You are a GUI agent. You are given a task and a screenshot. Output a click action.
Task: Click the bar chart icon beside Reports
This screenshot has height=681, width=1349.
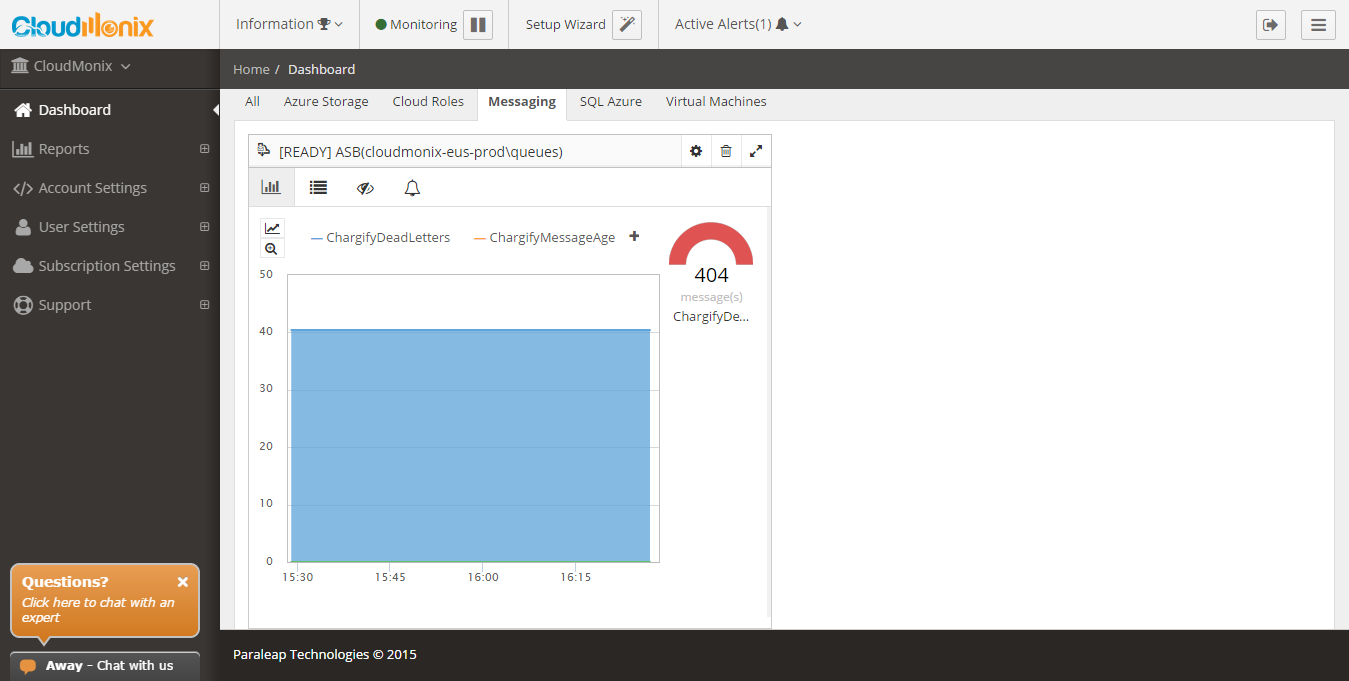(22, 149)
